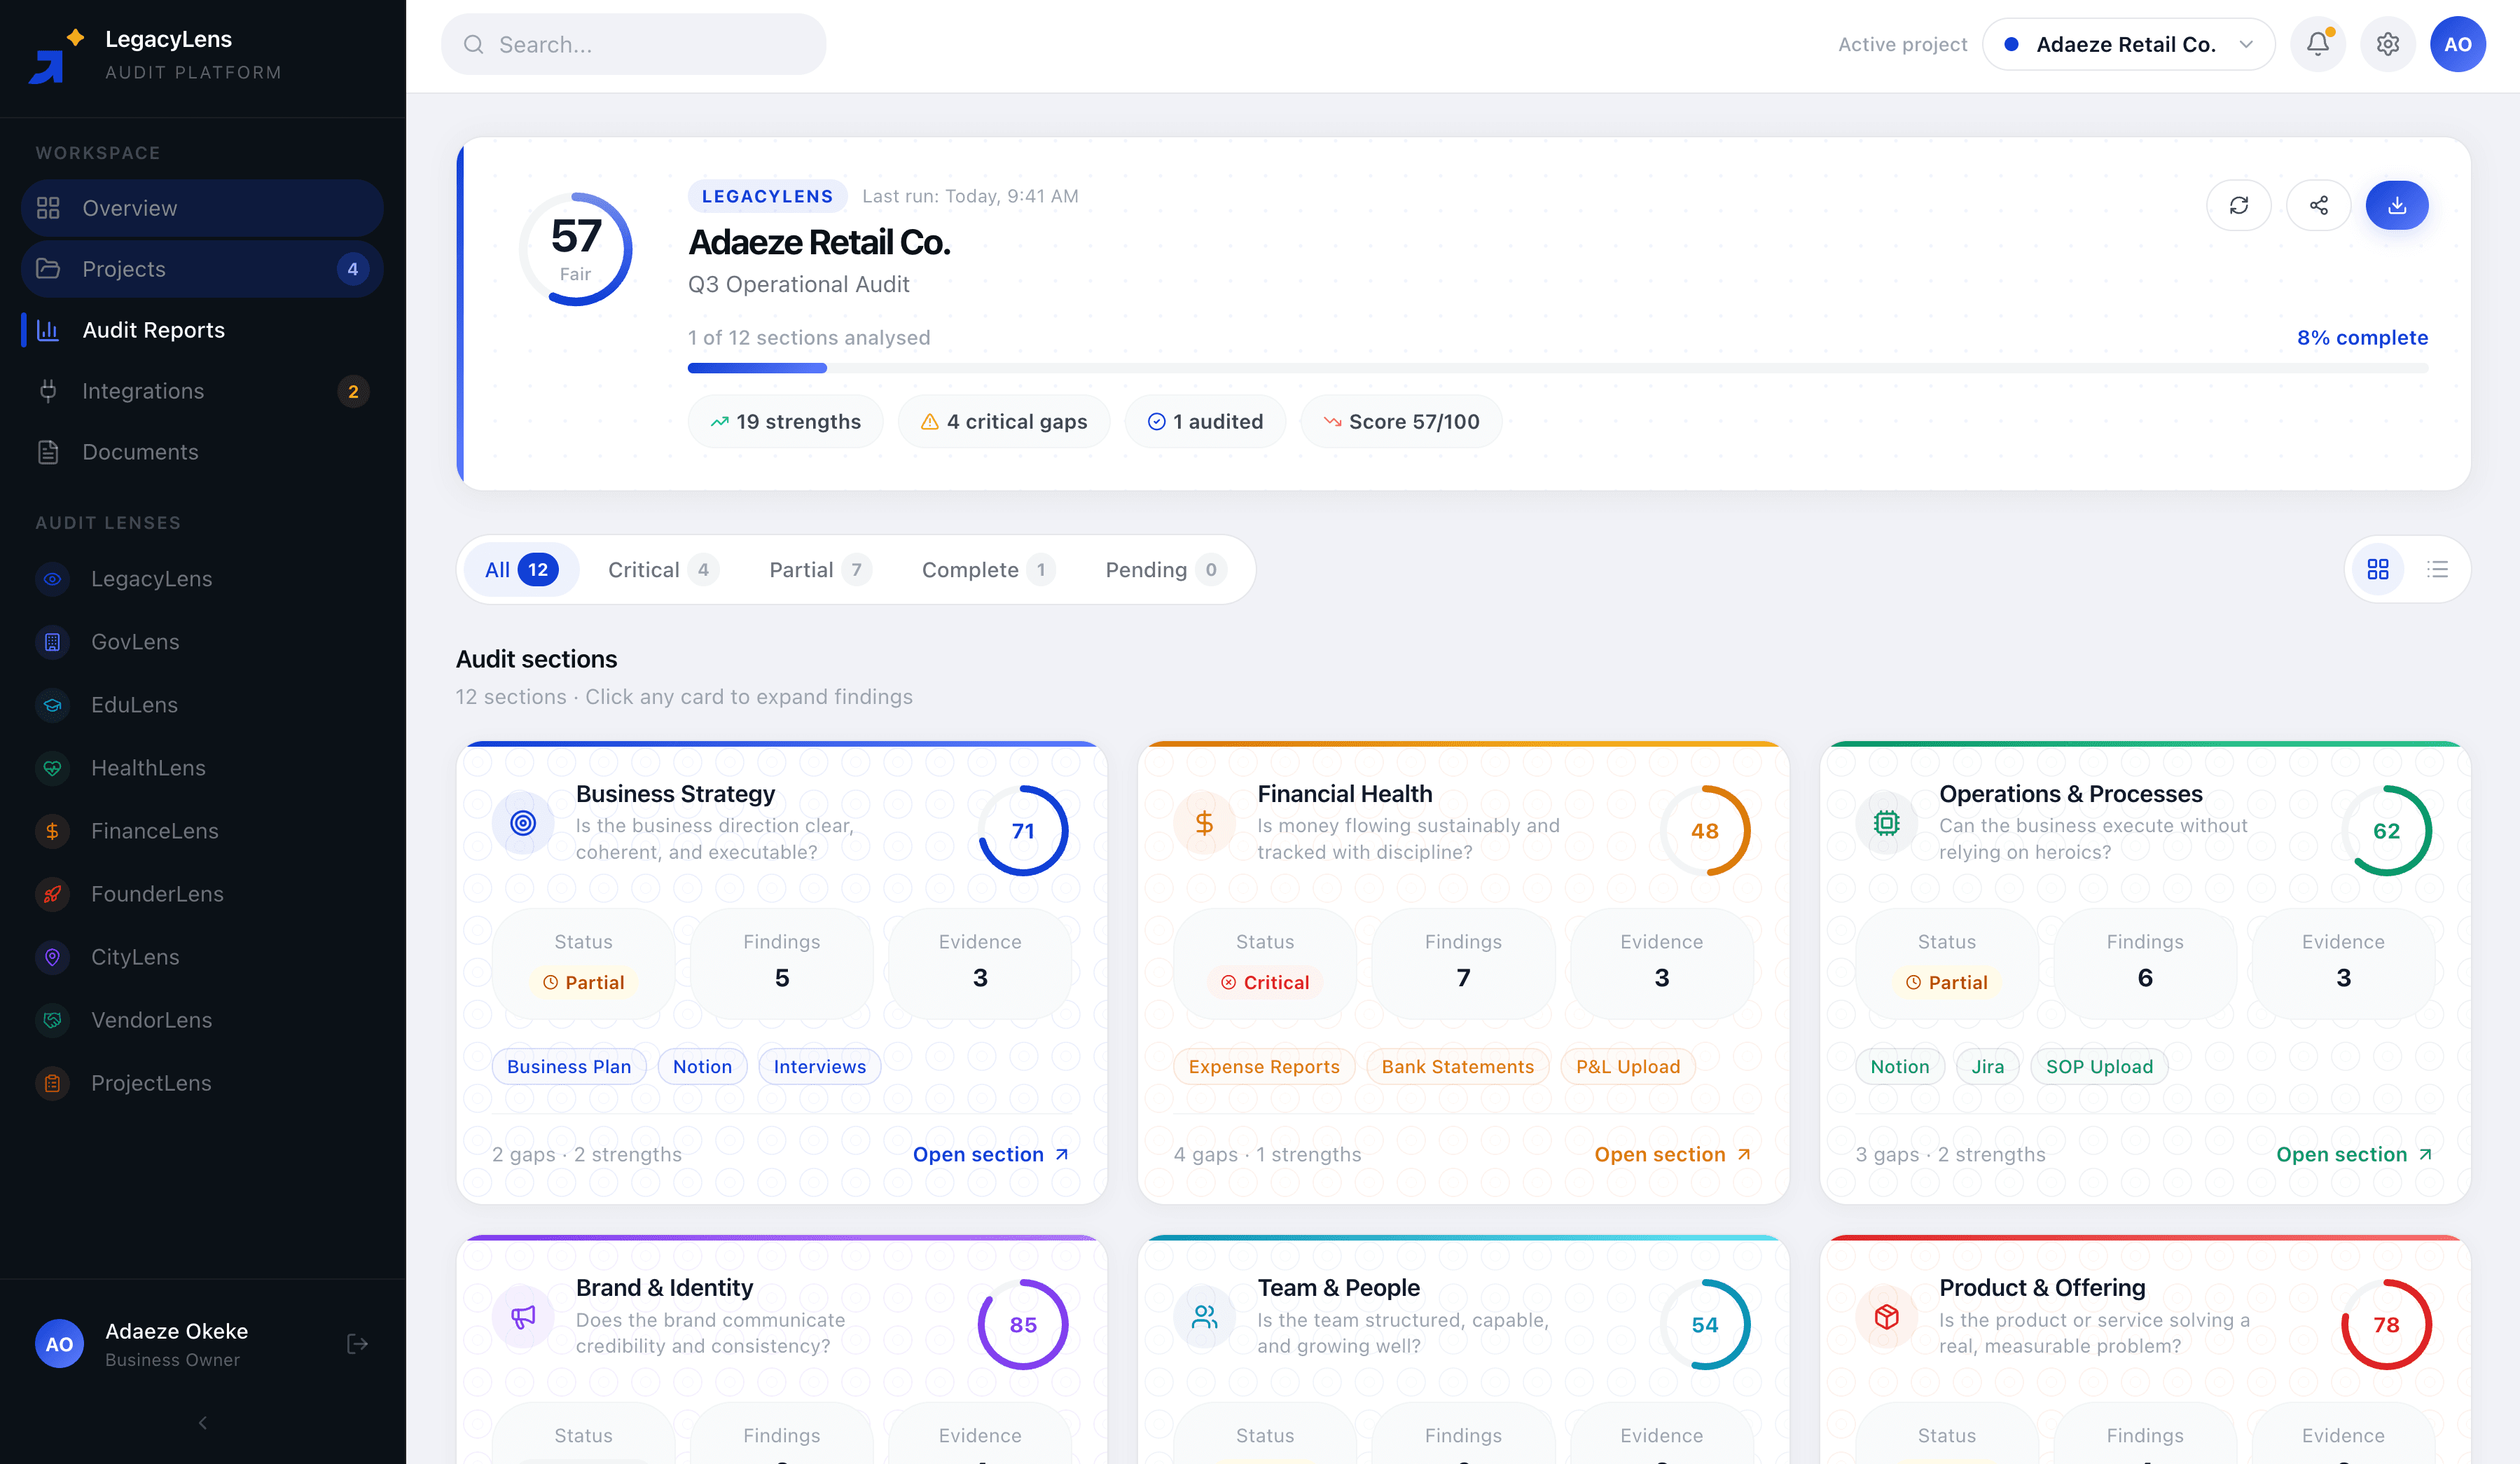Expand the Brand & Identity card
This screenshot has width=2520, height=1464.
[x=781, y=1350]
